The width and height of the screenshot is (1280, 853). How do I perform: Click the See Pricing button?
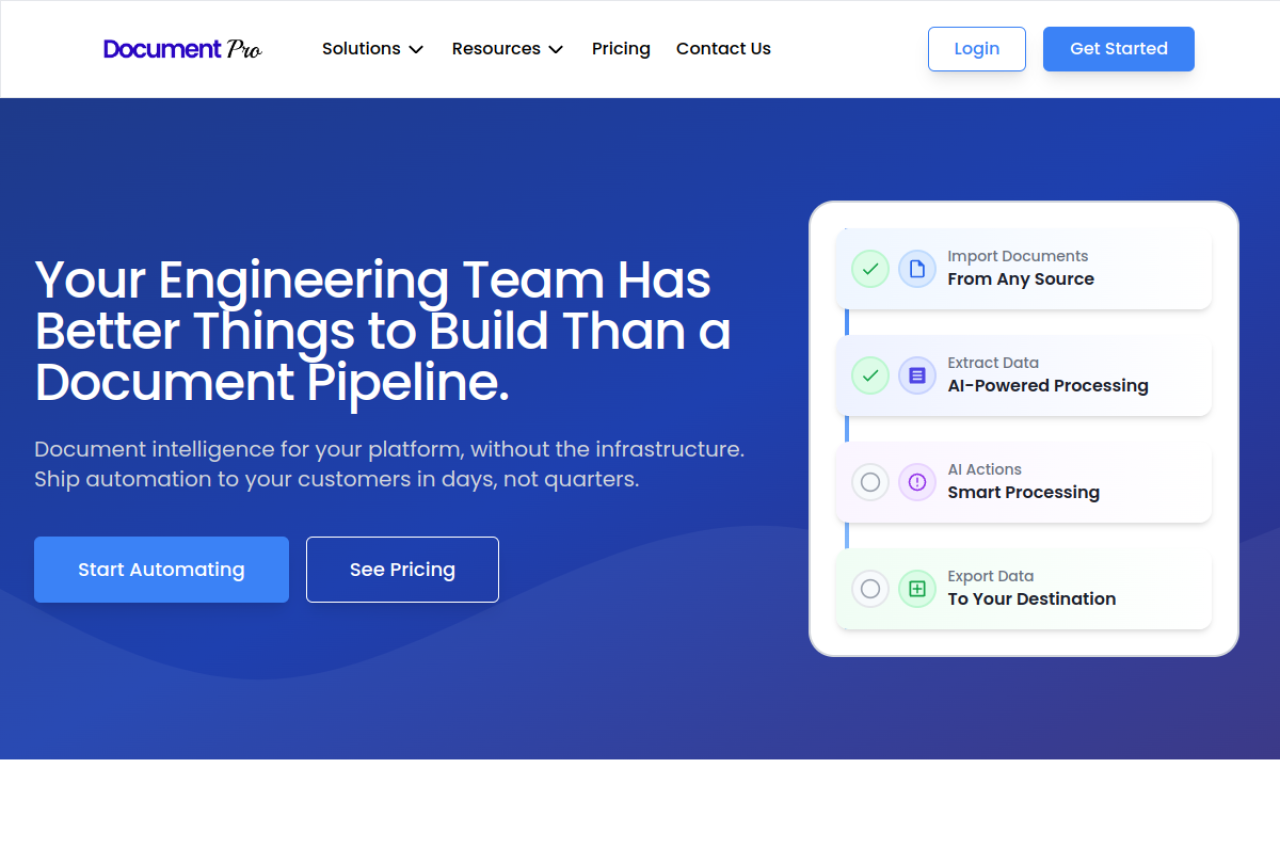point(402,570)
